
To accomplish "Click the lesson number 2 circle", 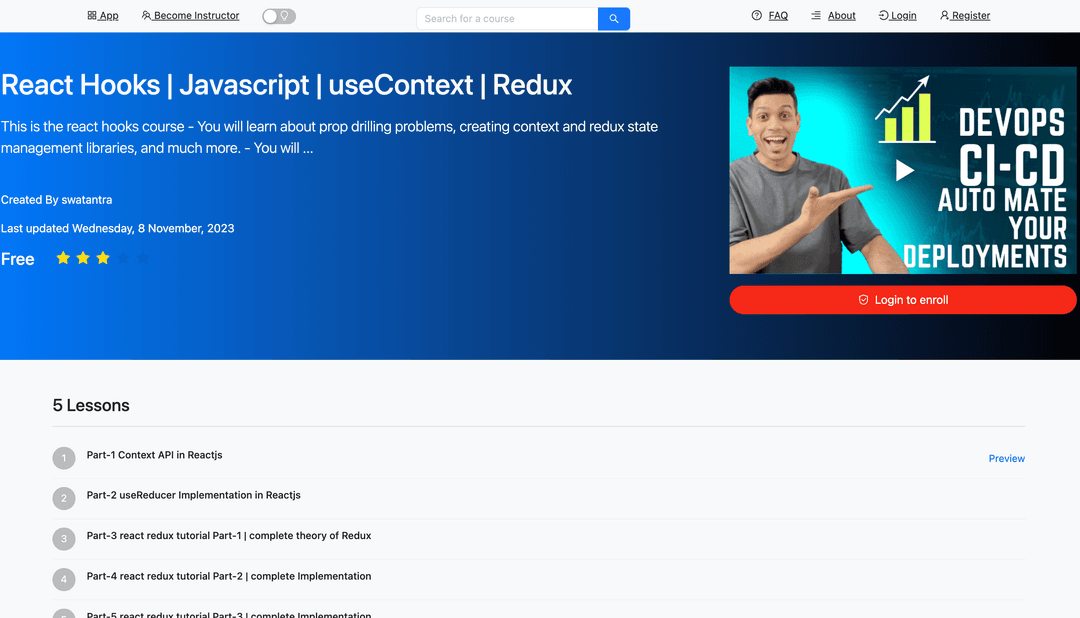I will point(64,498).
